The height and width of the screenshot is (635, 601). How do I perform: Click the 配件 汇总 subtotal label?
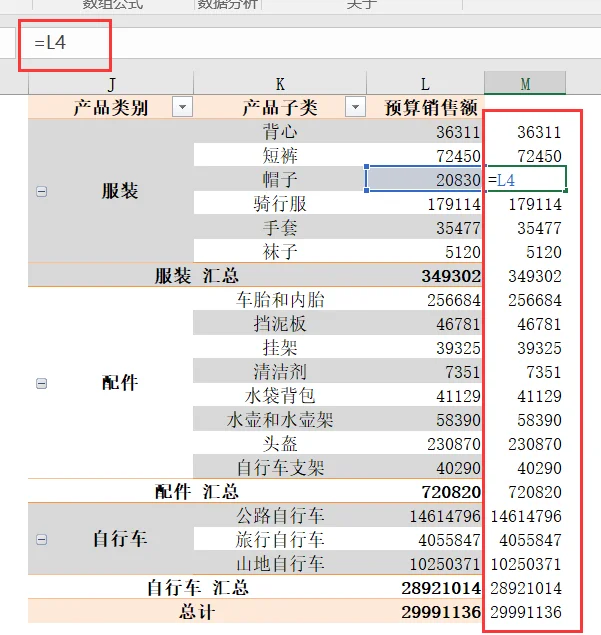[197, 492]
